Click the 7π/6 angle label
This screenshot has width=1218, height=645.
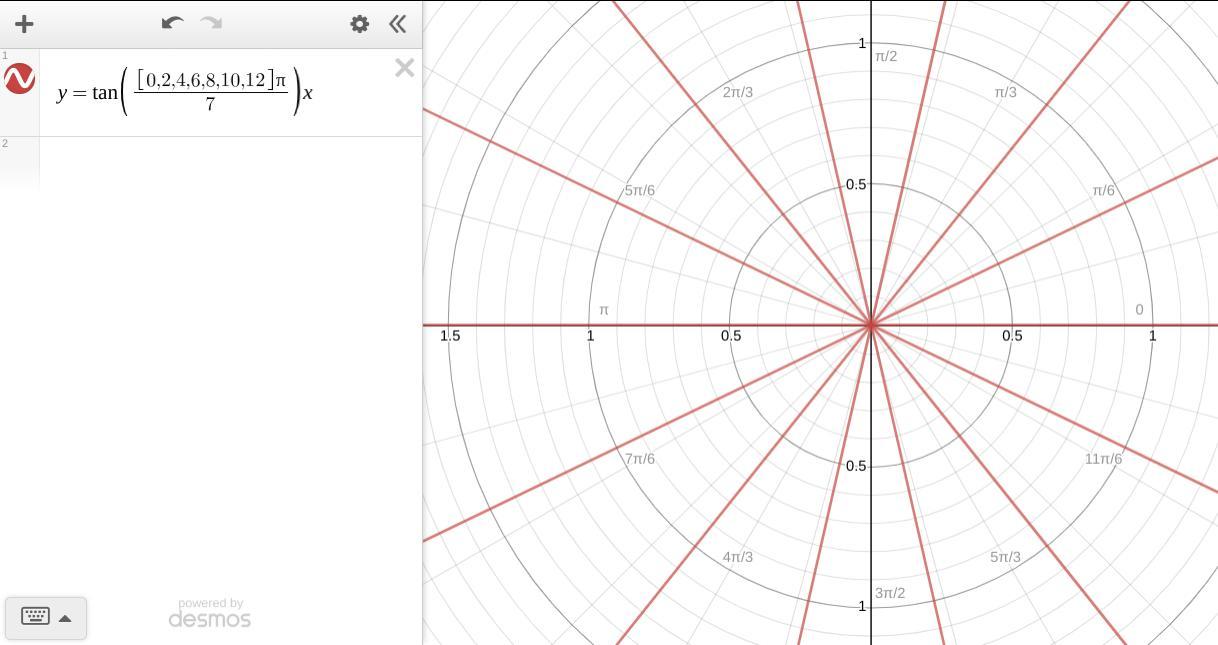640,459
